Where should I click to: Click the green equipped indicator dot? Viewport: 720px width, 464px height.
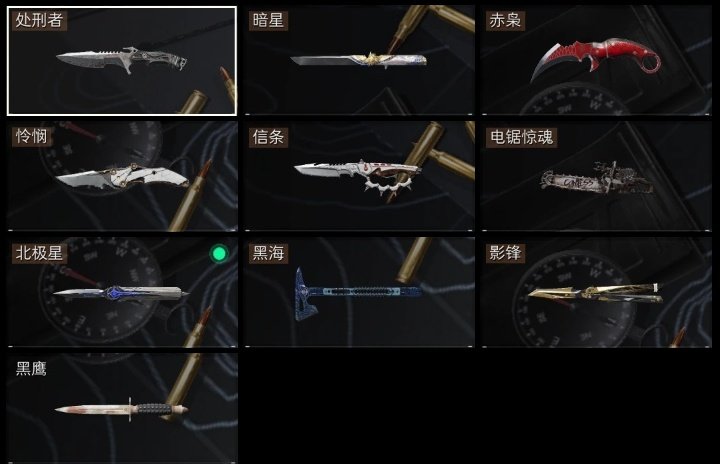219,254
